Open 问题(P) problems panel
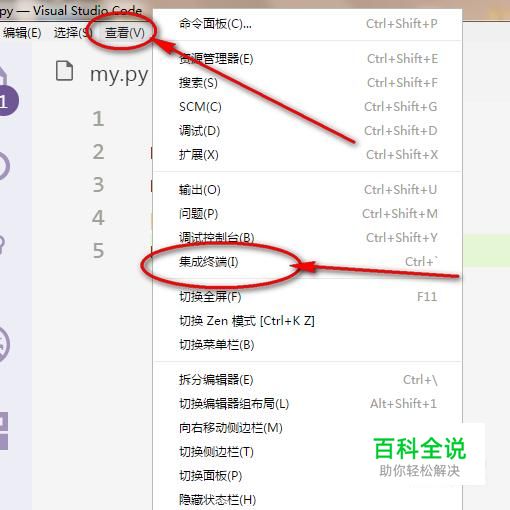This screenshot has width=510, height=510. (307, 214)
